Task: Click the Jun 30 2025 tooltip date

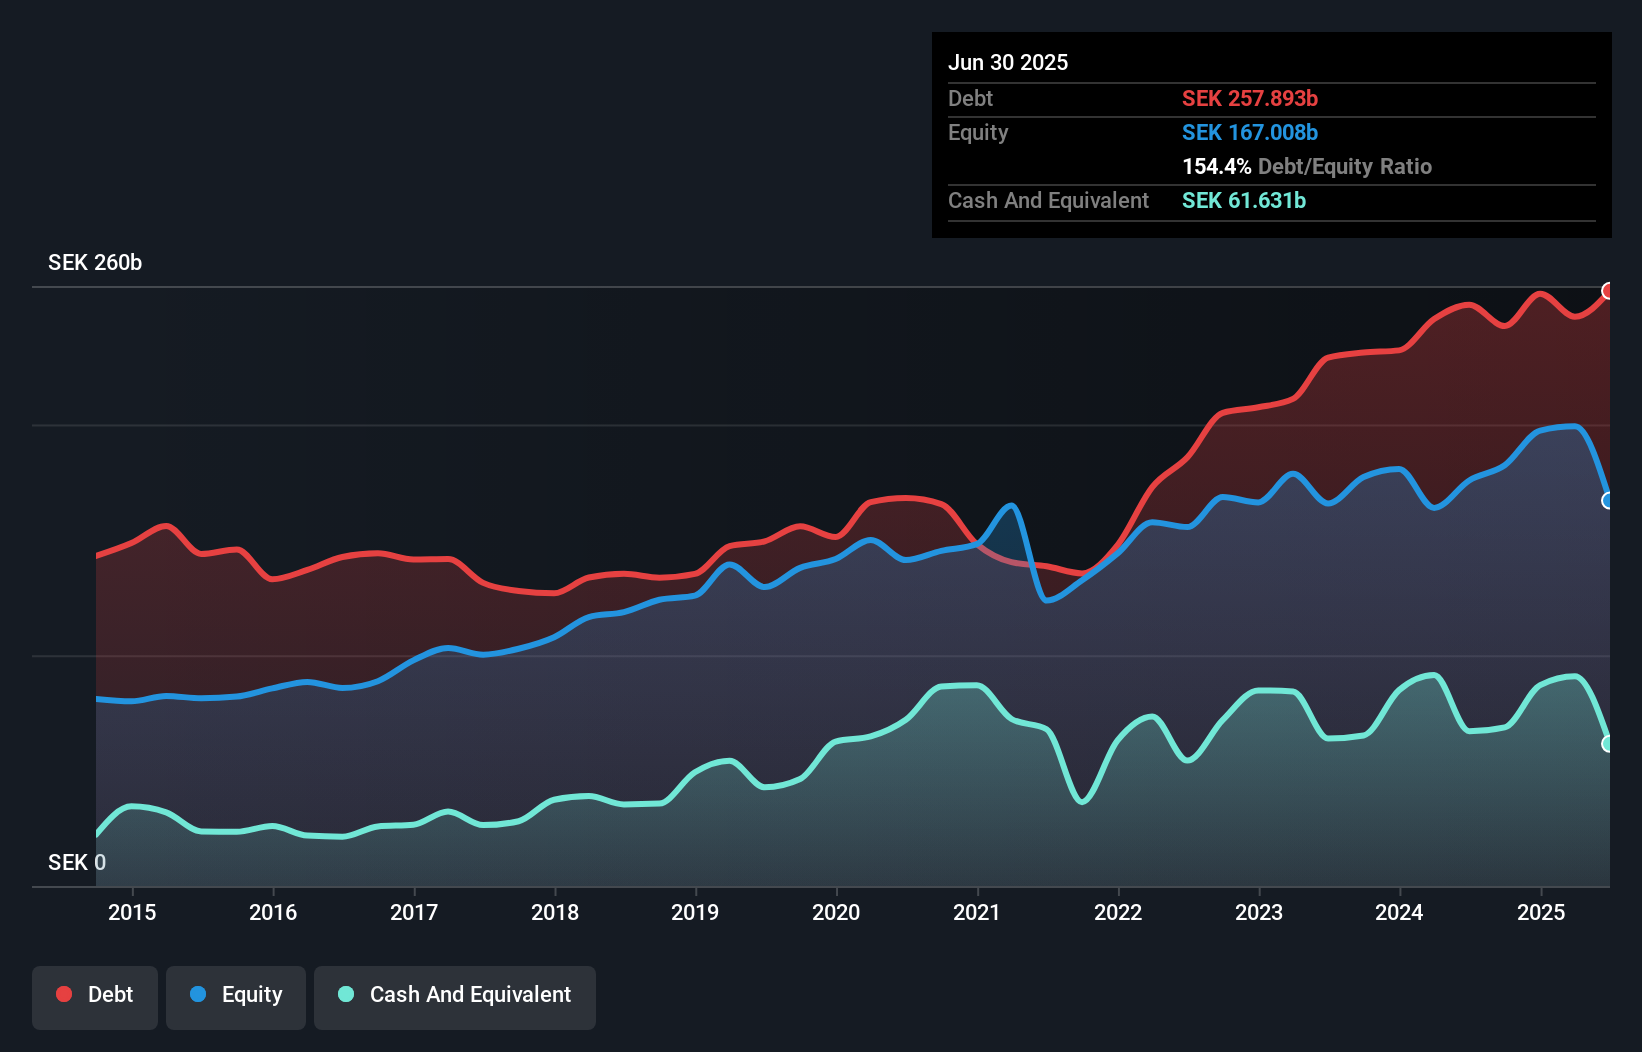Action: tap(1008, 62)
